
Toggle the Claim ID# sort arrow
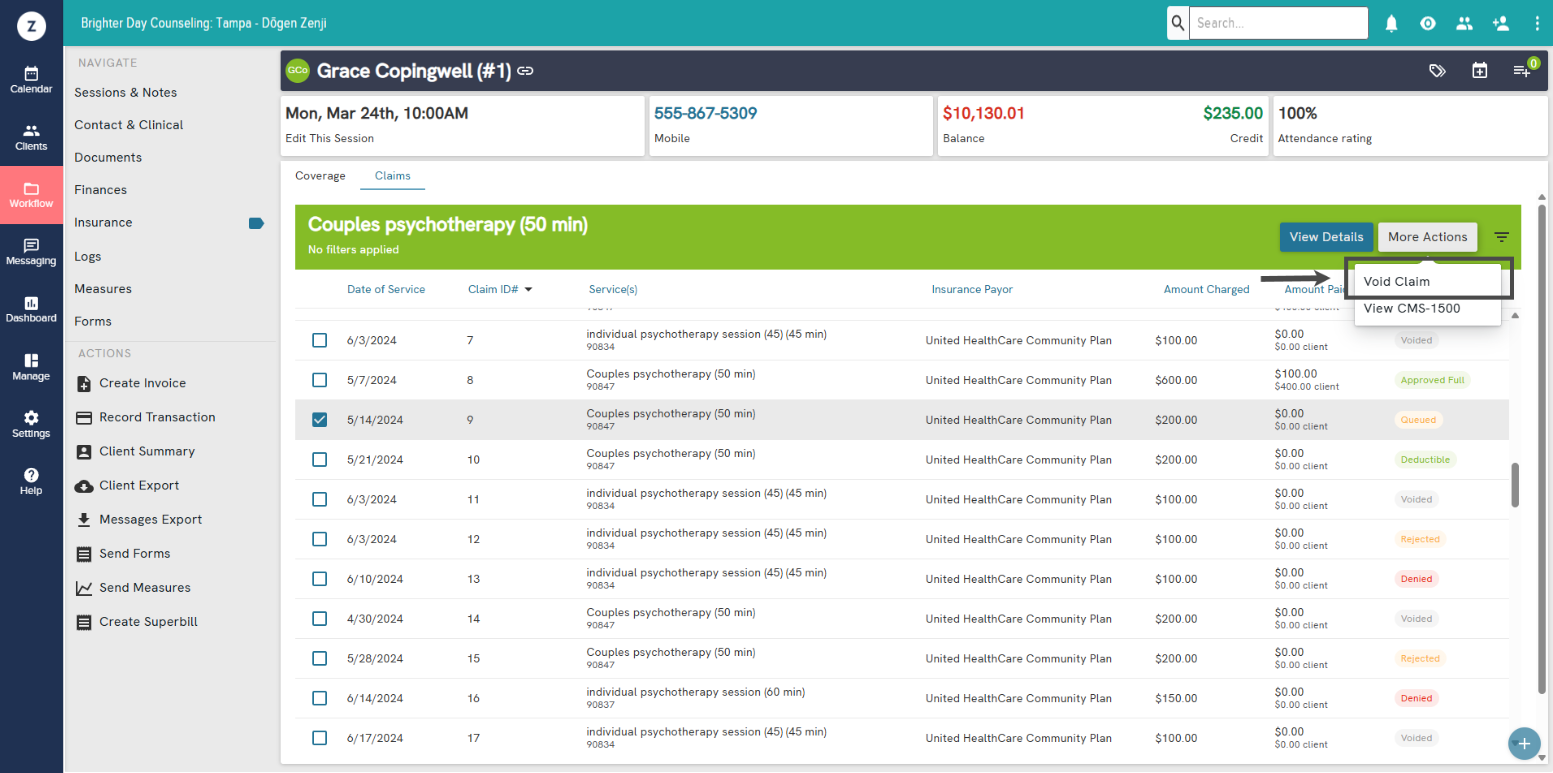528,290
